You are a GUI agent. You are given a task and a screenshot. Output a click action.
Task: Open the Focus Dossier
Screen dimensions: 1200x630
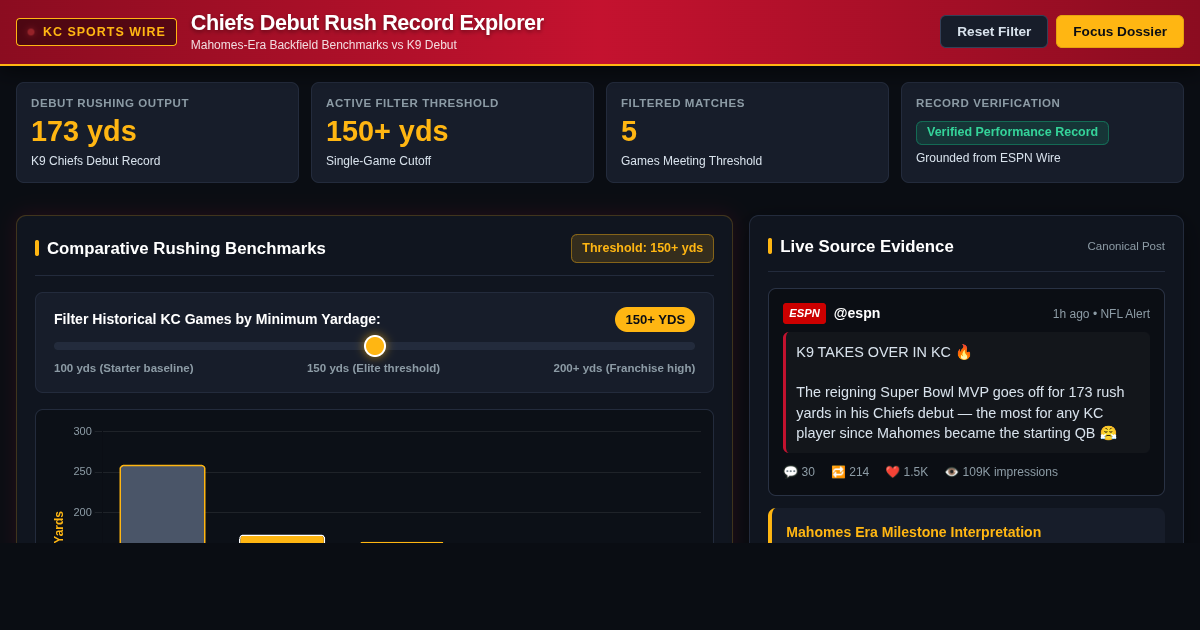tap(1120, 31)
